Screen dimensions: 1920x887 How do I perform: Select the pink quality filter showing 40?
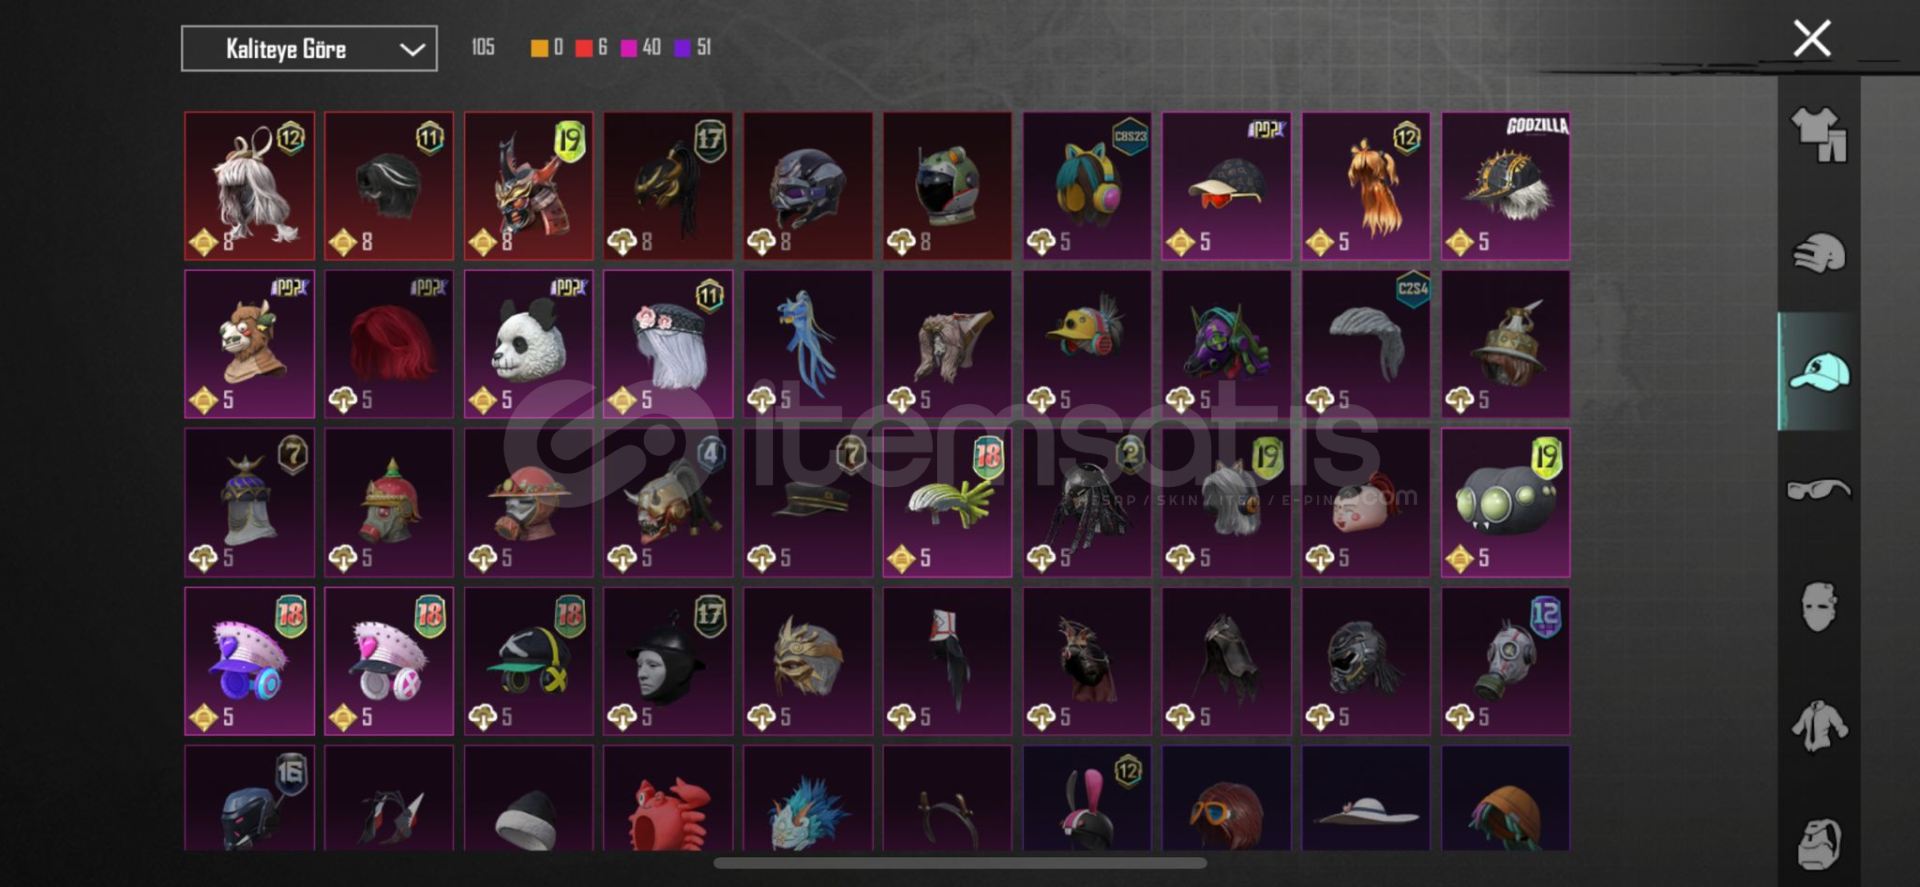[x=641, y=48]
